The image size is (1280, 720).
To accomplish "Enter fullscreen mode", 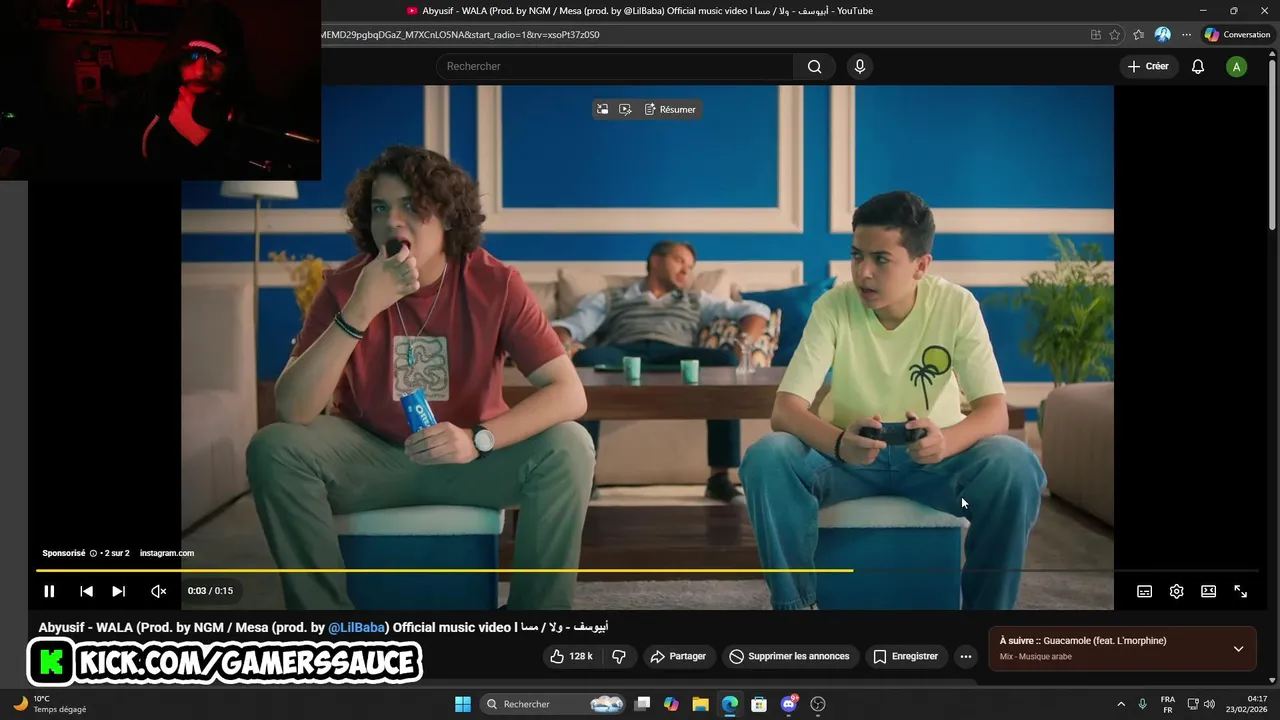I will point(1240,591).
